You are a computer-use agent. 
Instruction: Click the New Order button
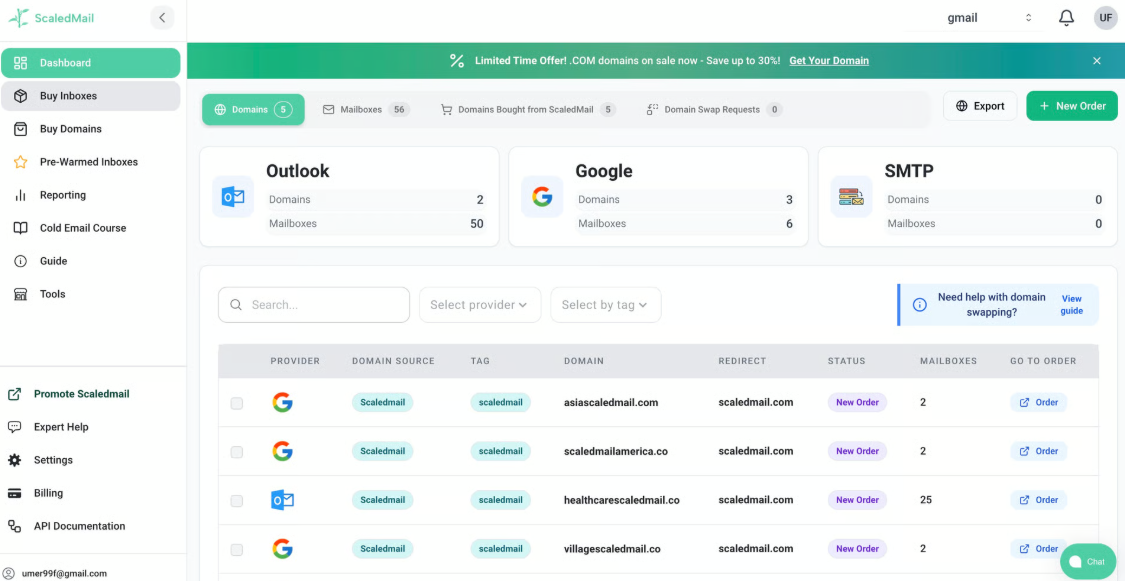tap(1072, 106)
